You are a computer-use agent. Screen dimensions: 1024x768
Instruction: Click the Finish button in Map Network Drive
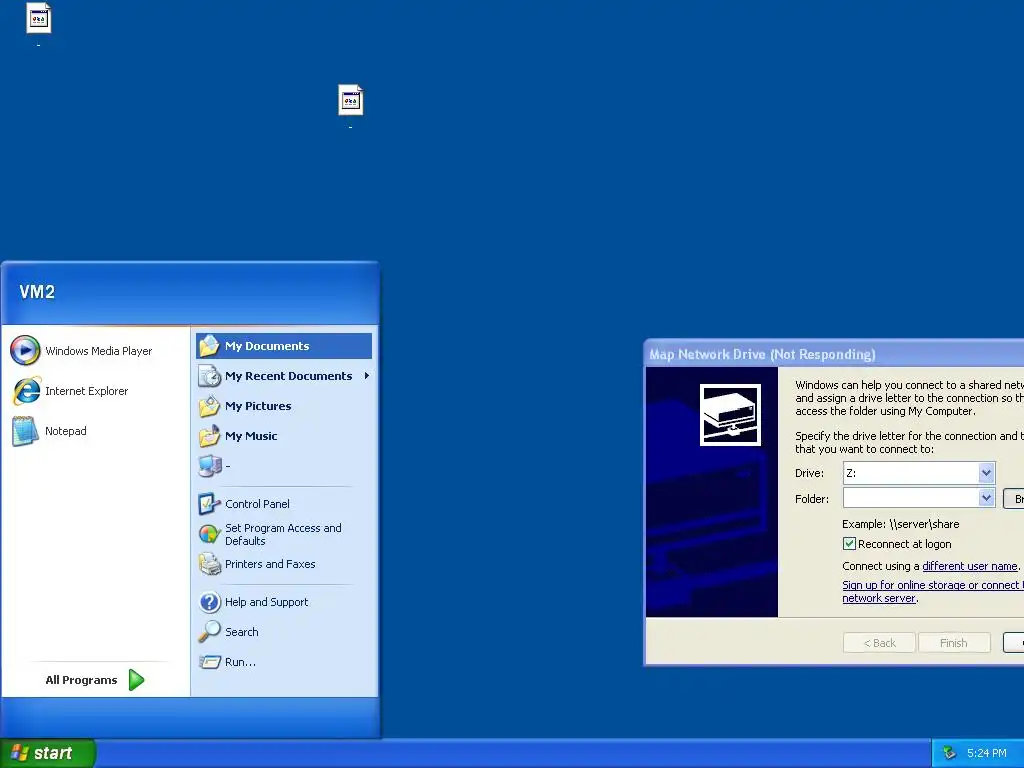(x=953, y=643)
